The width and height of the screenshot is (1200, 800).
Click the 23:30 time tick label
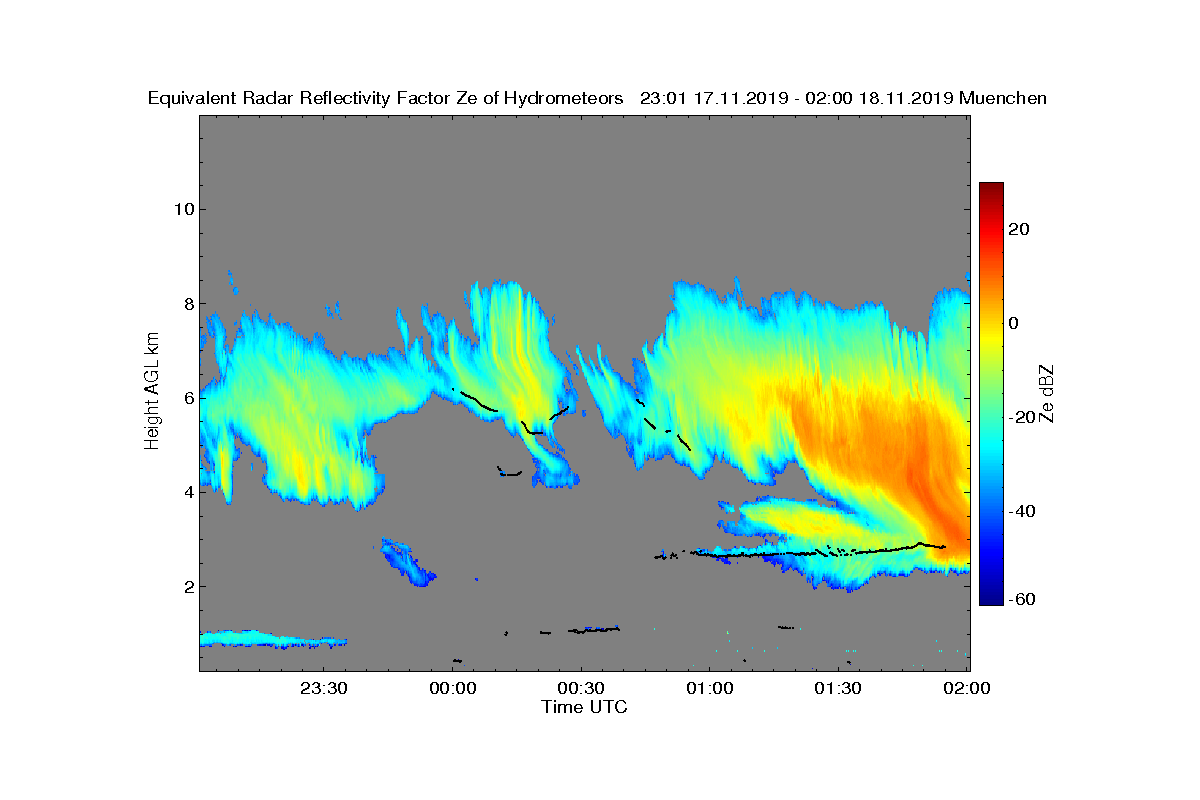(x=324, y=688)
